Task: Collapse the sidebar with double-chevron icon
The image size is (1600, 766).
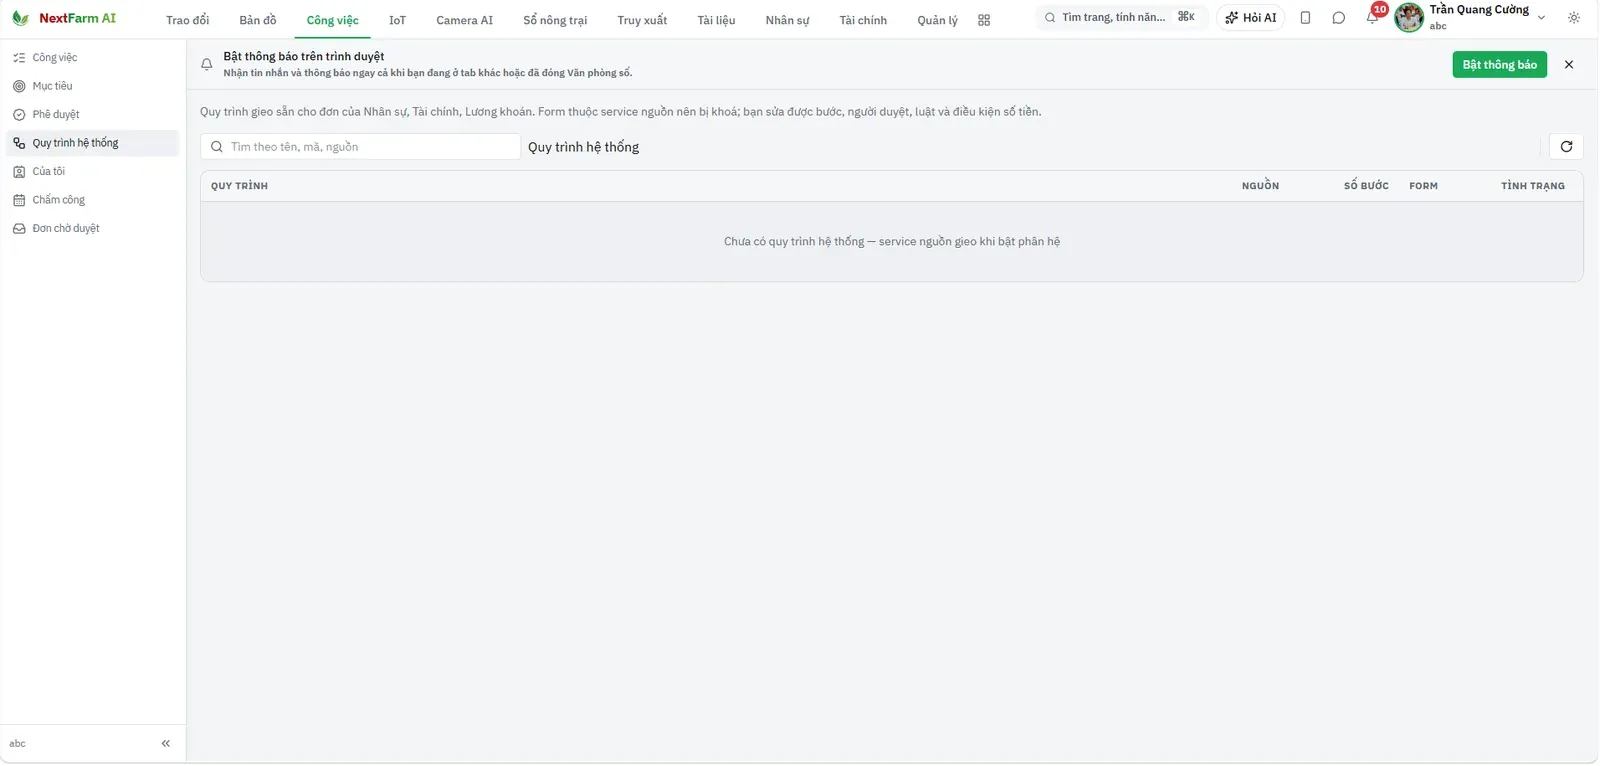Action: click(x=166, y=744)
